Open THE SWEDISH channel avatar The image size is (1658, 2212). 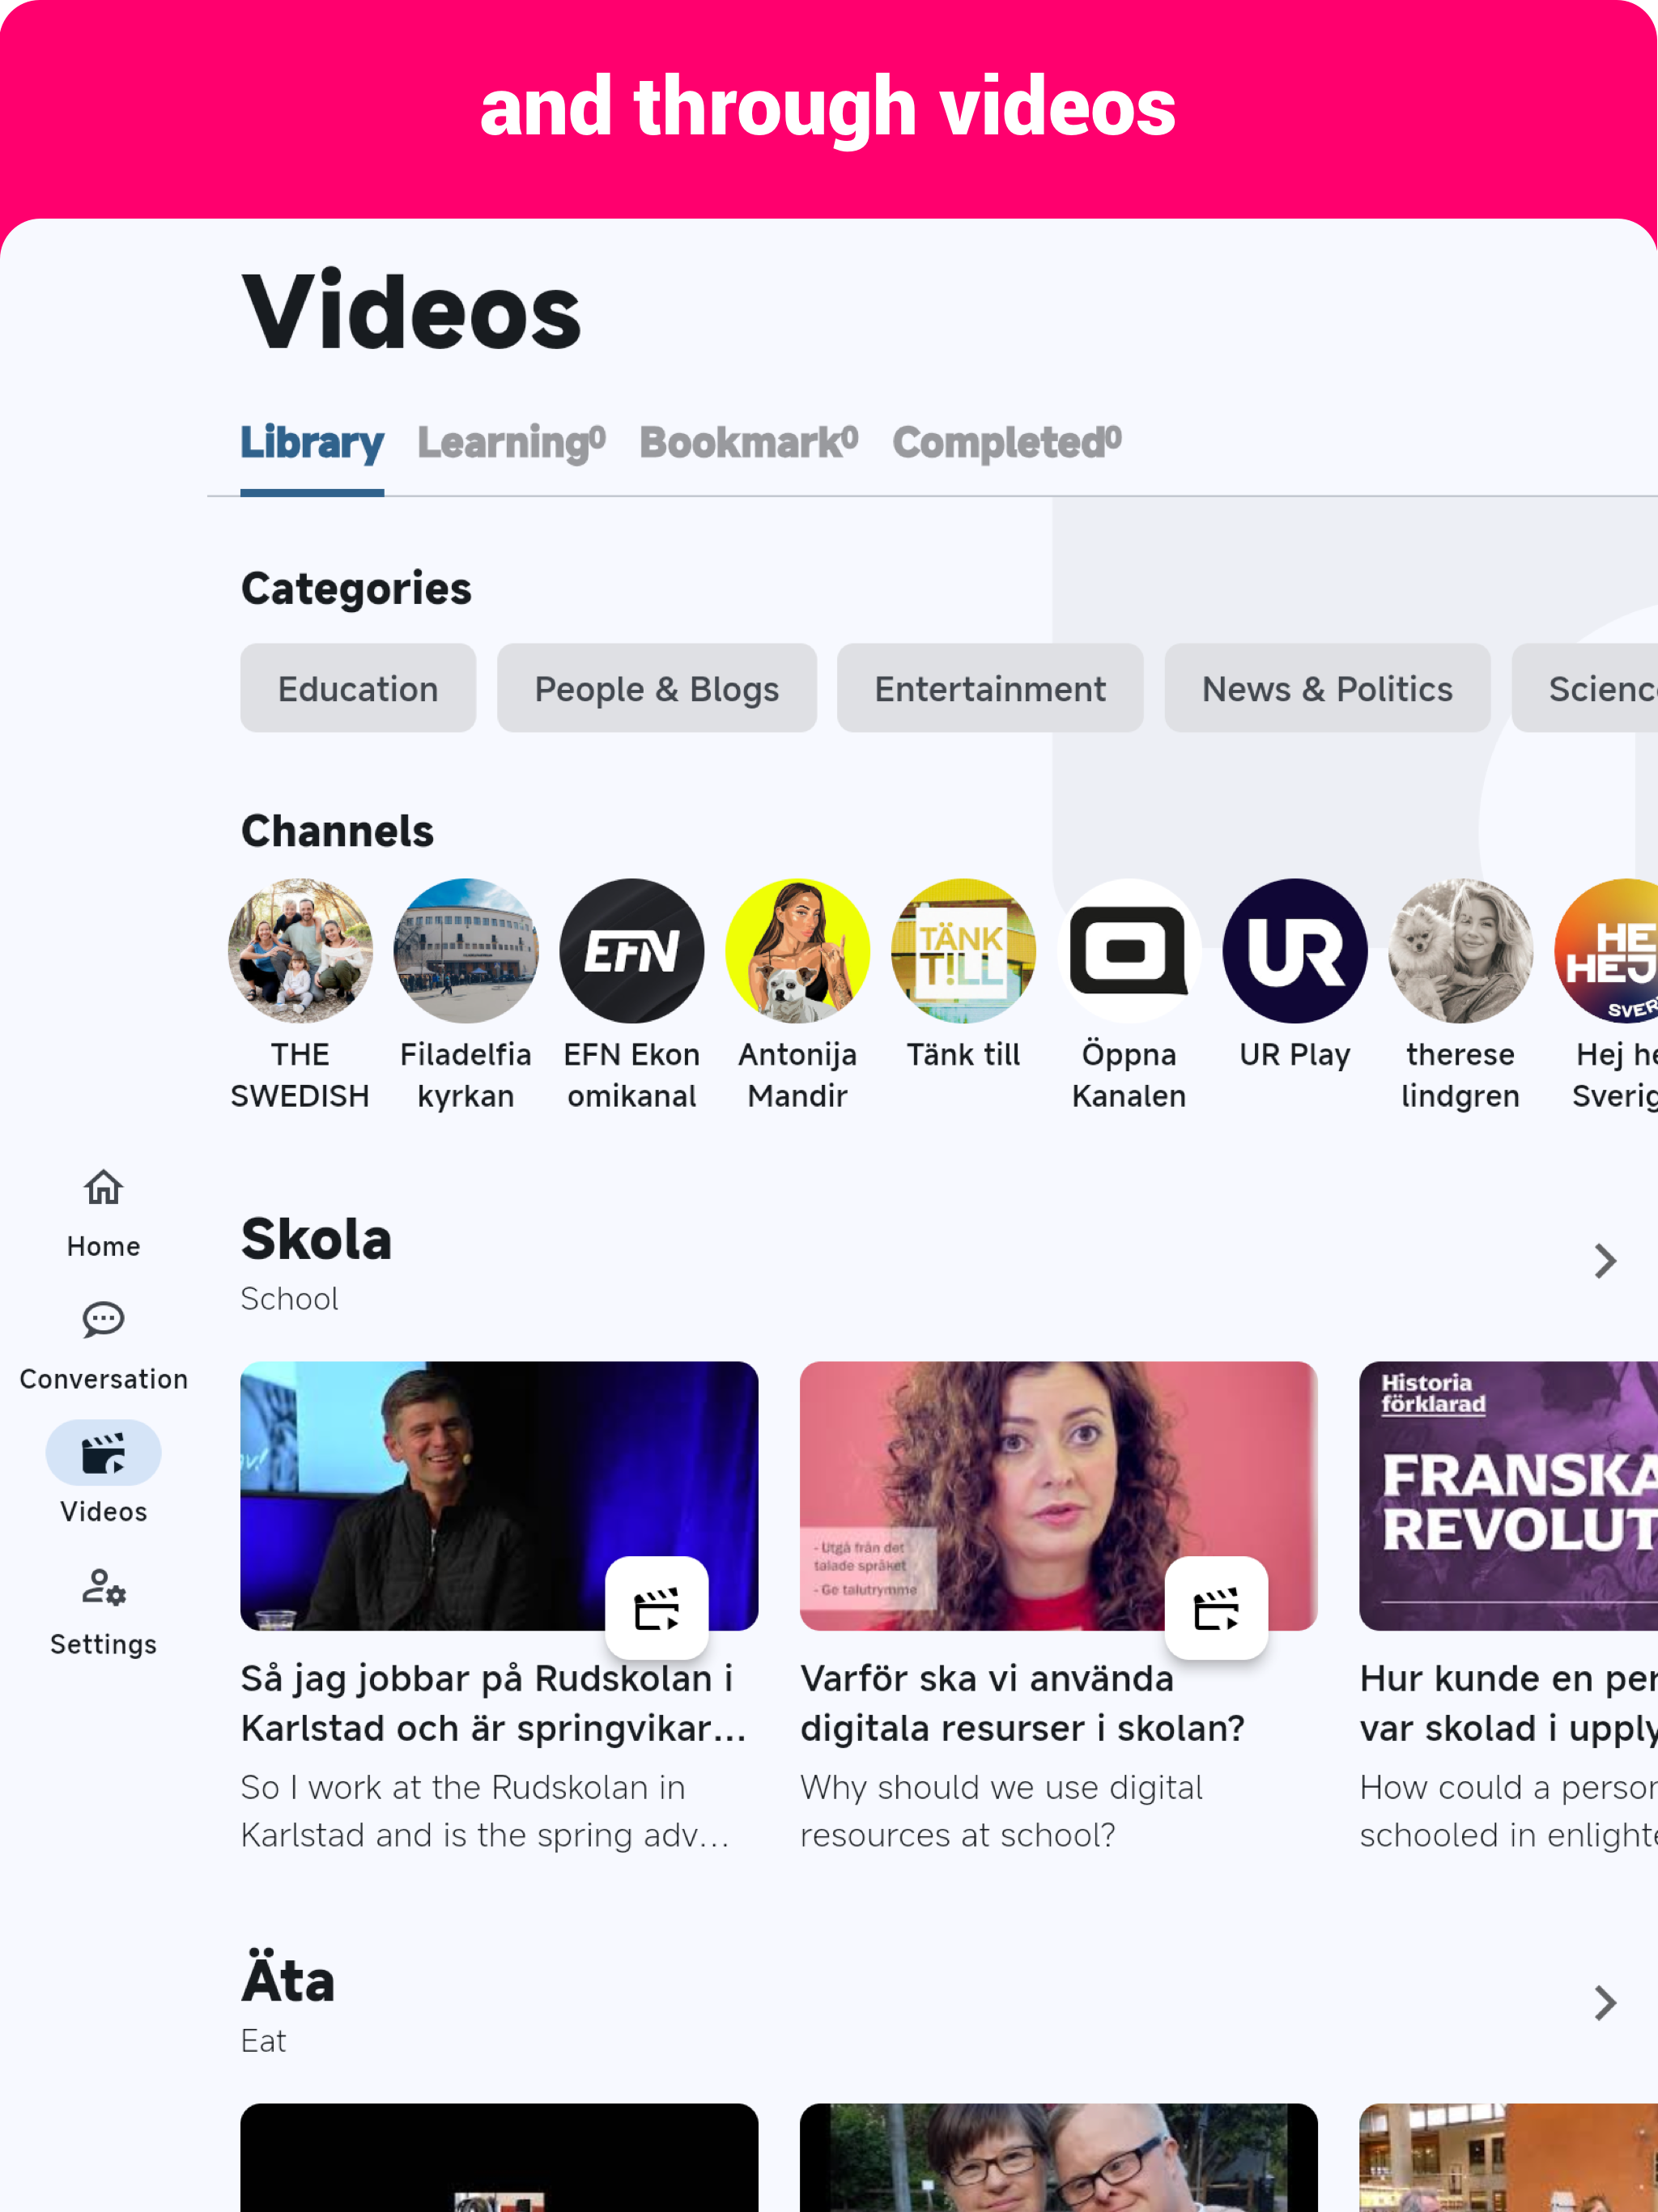[300, 951]
